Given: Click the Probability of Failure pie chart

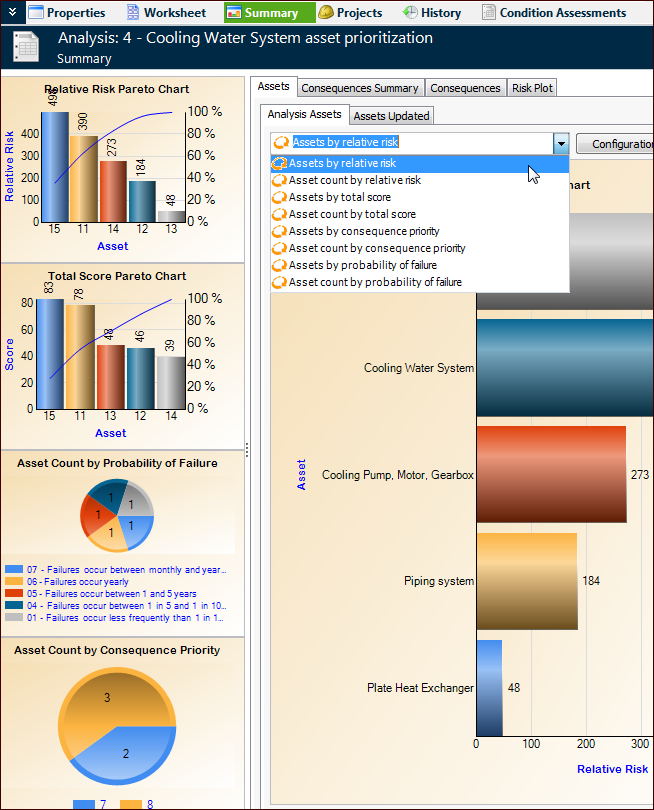Looking at the screenshot, I should (x=117, y=516).
